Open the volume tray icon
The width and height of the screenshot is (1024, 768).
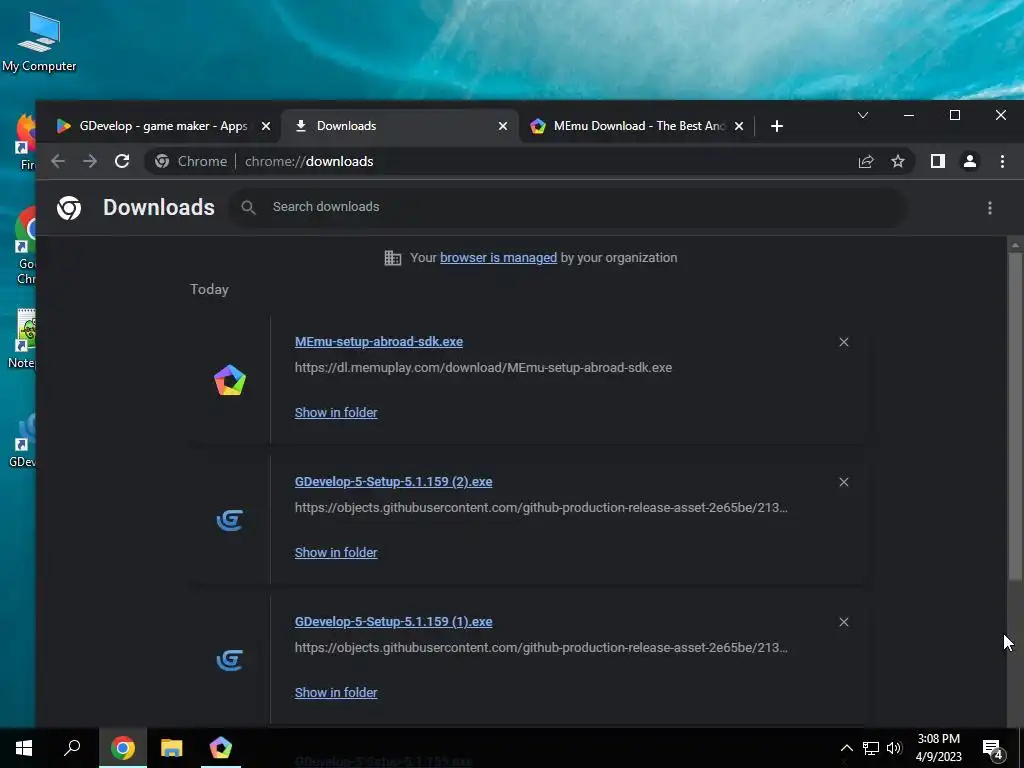tap(894, 748)
